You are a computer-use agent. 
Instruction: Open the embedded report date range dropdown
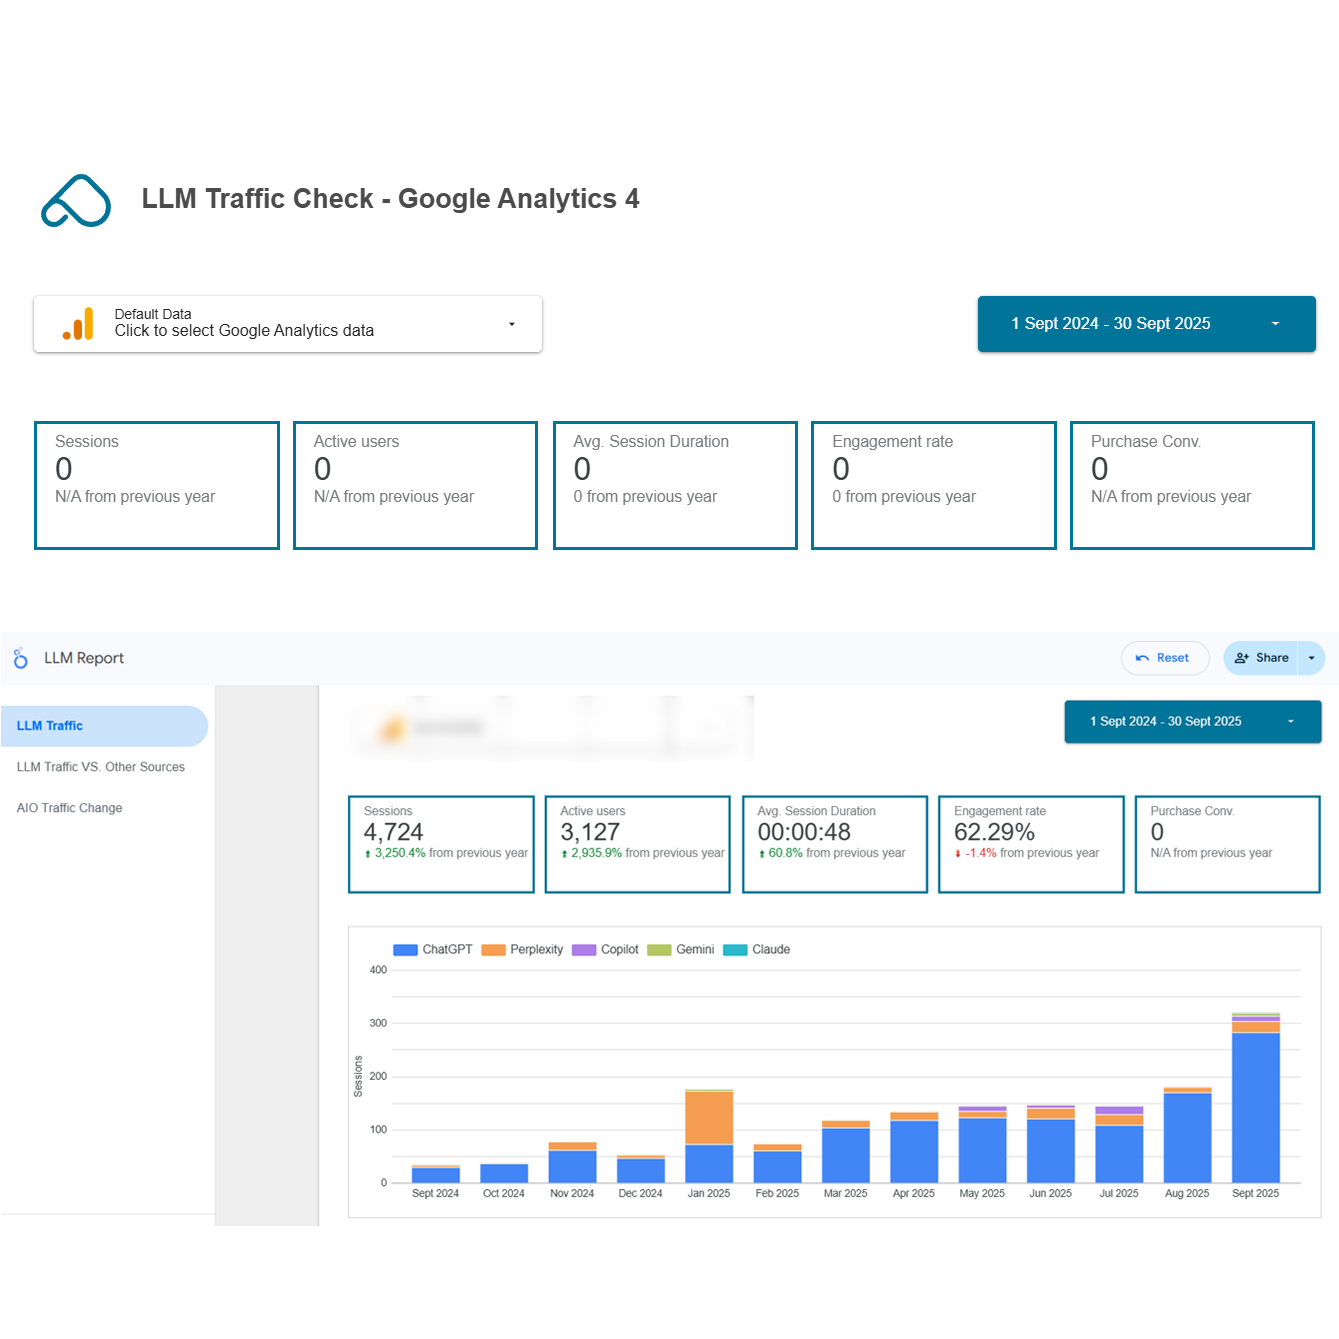1192,722
